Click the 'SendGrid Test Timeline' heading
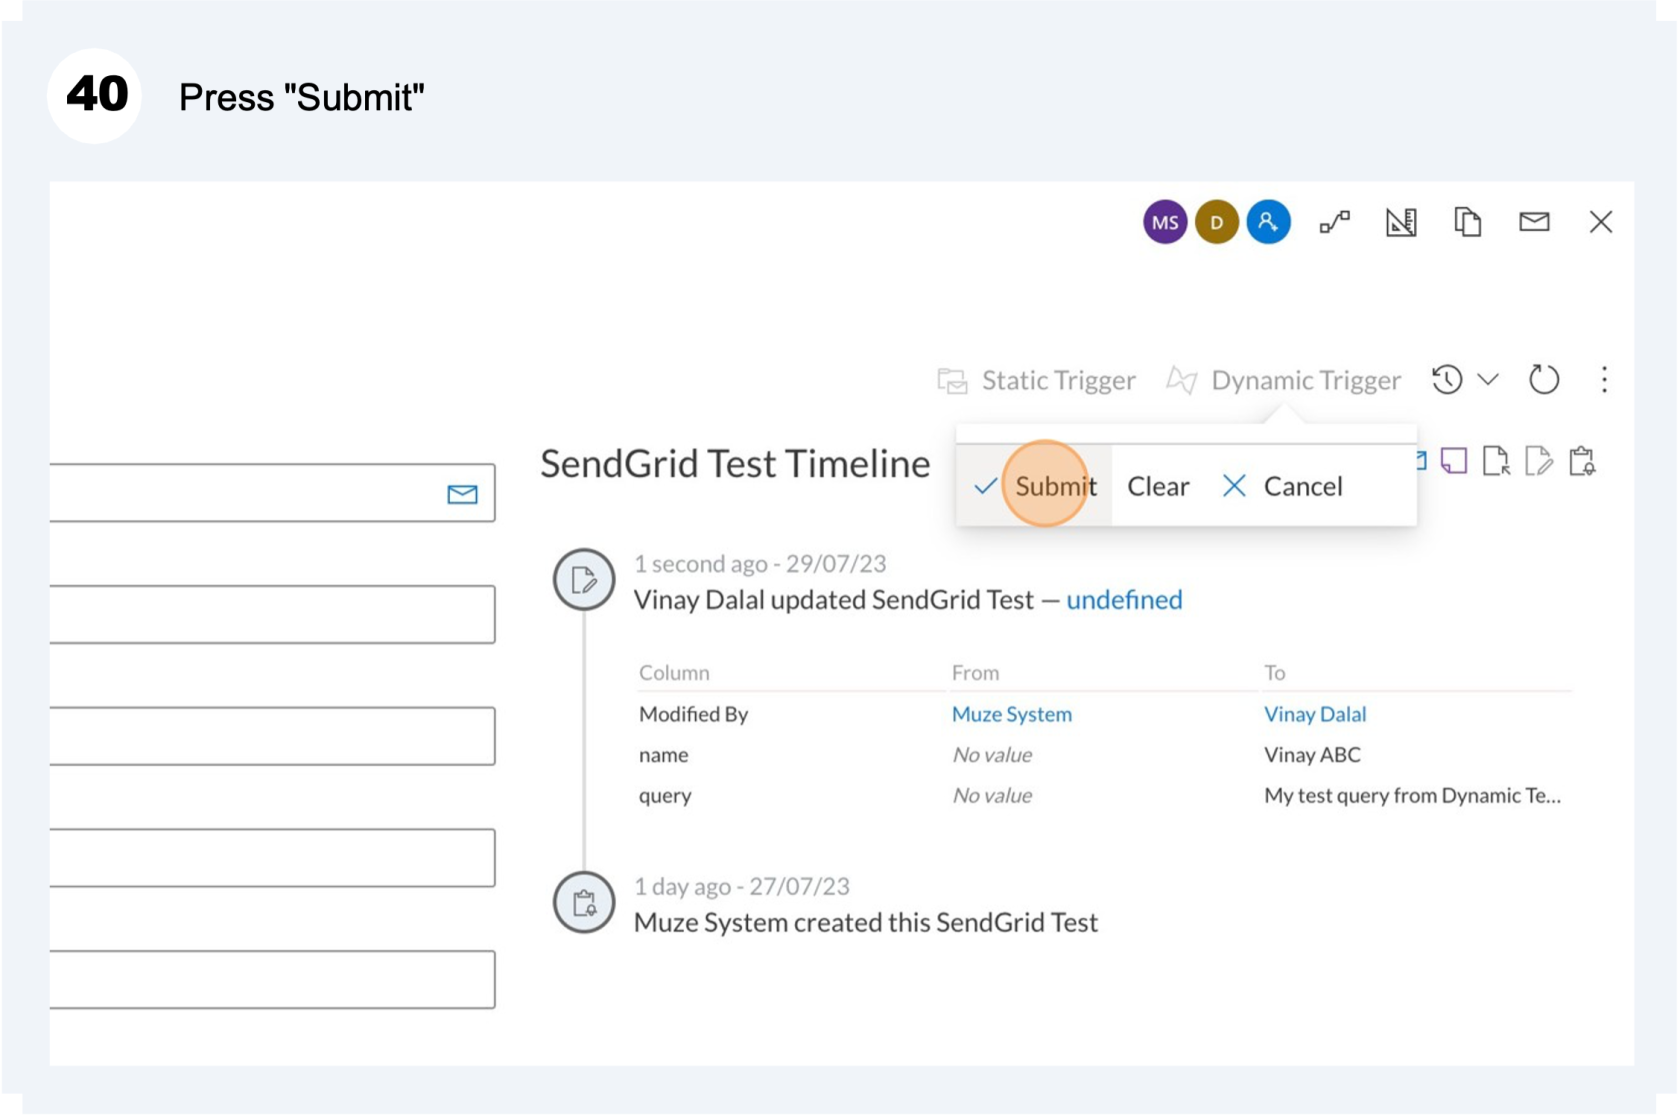 tap(735, 464)
